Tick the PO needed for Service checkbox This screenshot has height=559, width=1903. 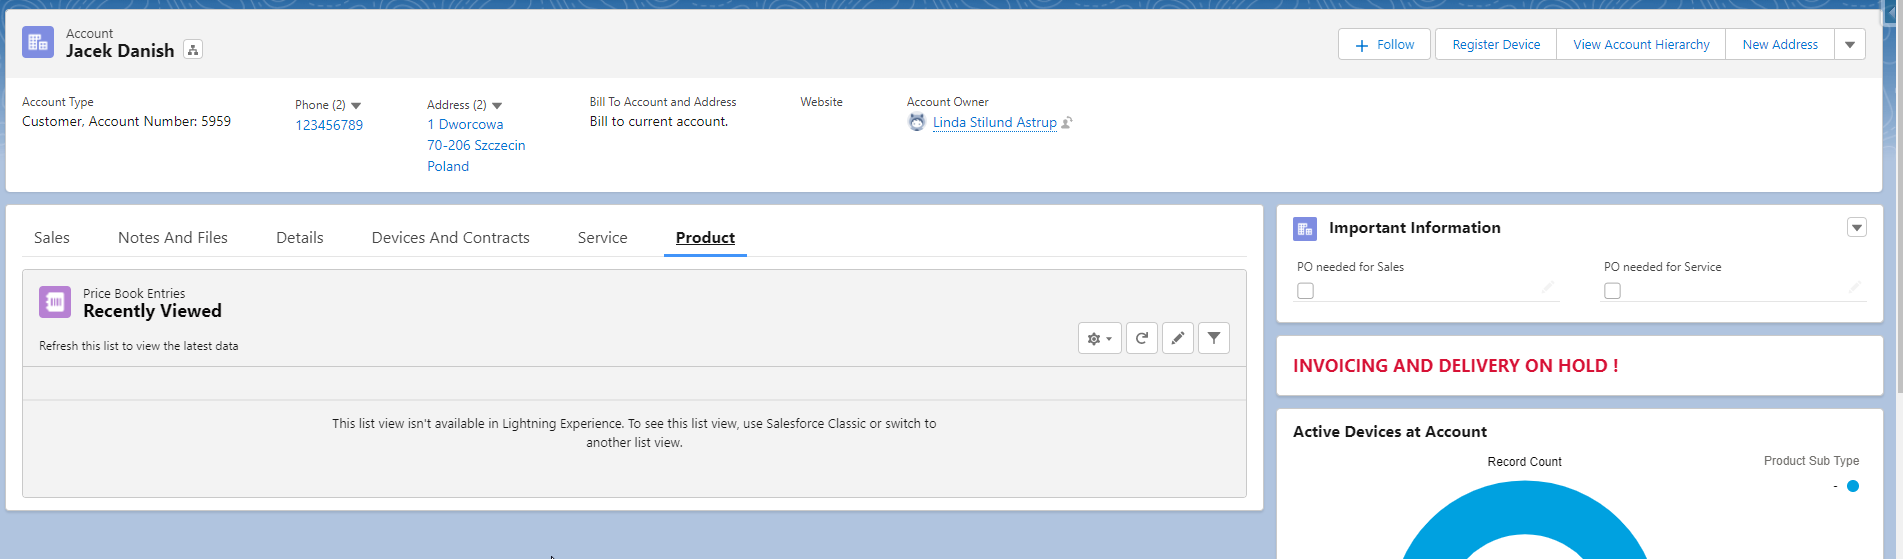(x=1612, y=291)
